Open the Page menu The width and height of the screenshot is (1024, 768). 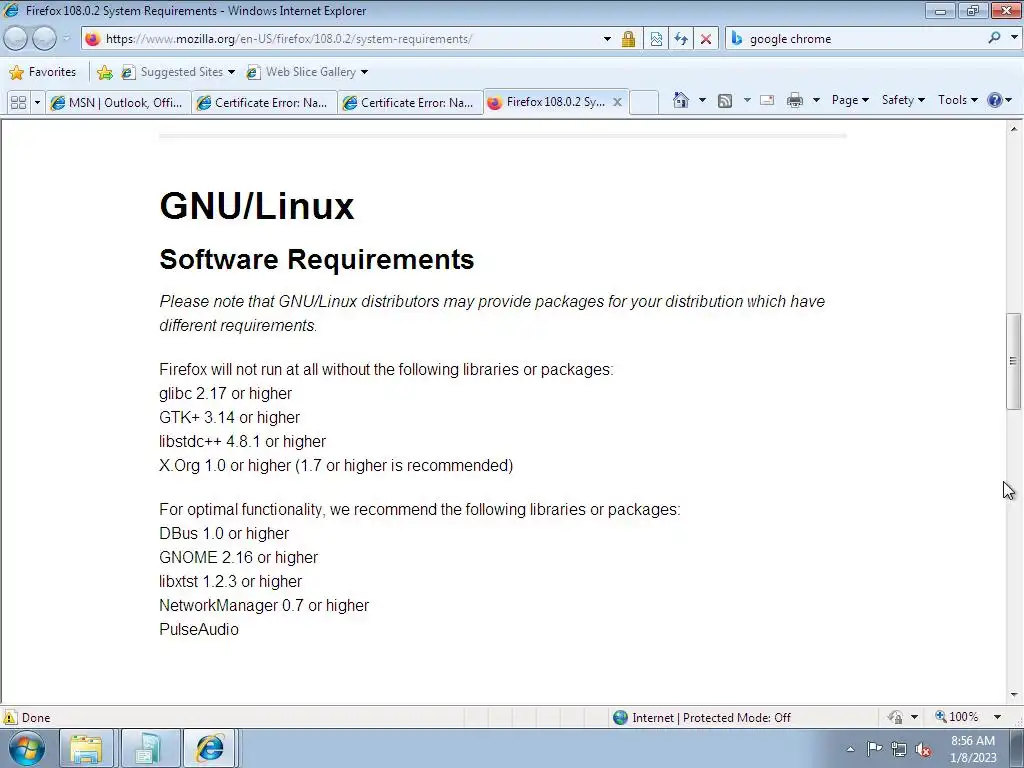pos(850,100)
